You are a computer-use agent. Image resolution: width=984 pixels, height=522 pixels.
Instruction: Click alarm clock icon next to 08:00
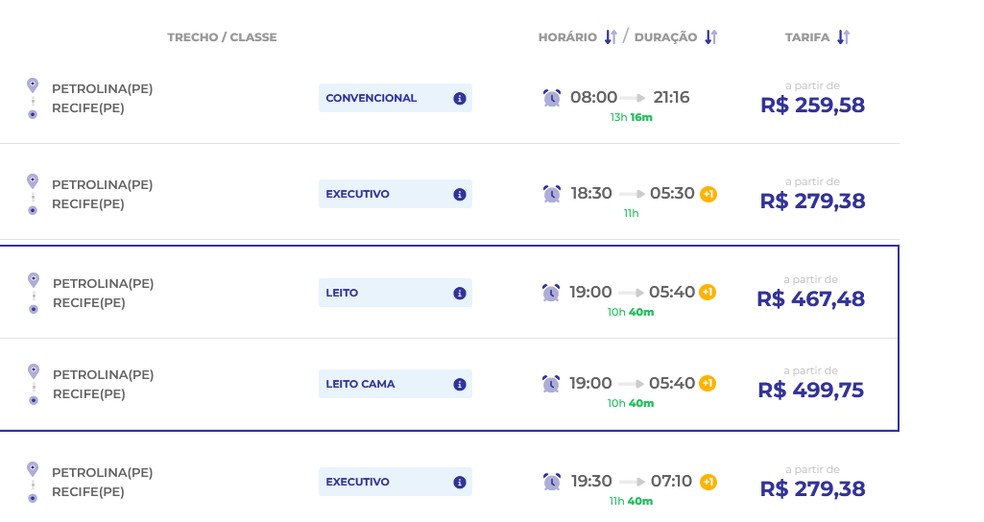(x=552, y=98)
